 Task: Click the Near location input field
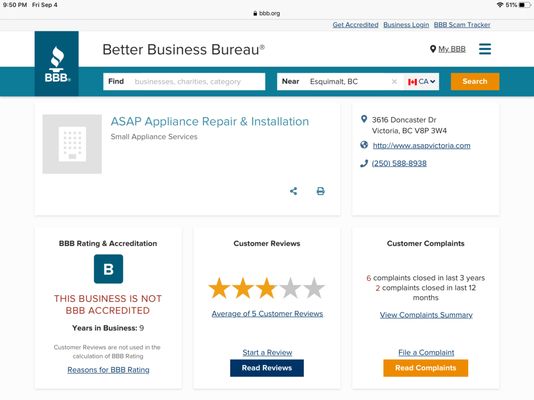(x=341, y=82)
